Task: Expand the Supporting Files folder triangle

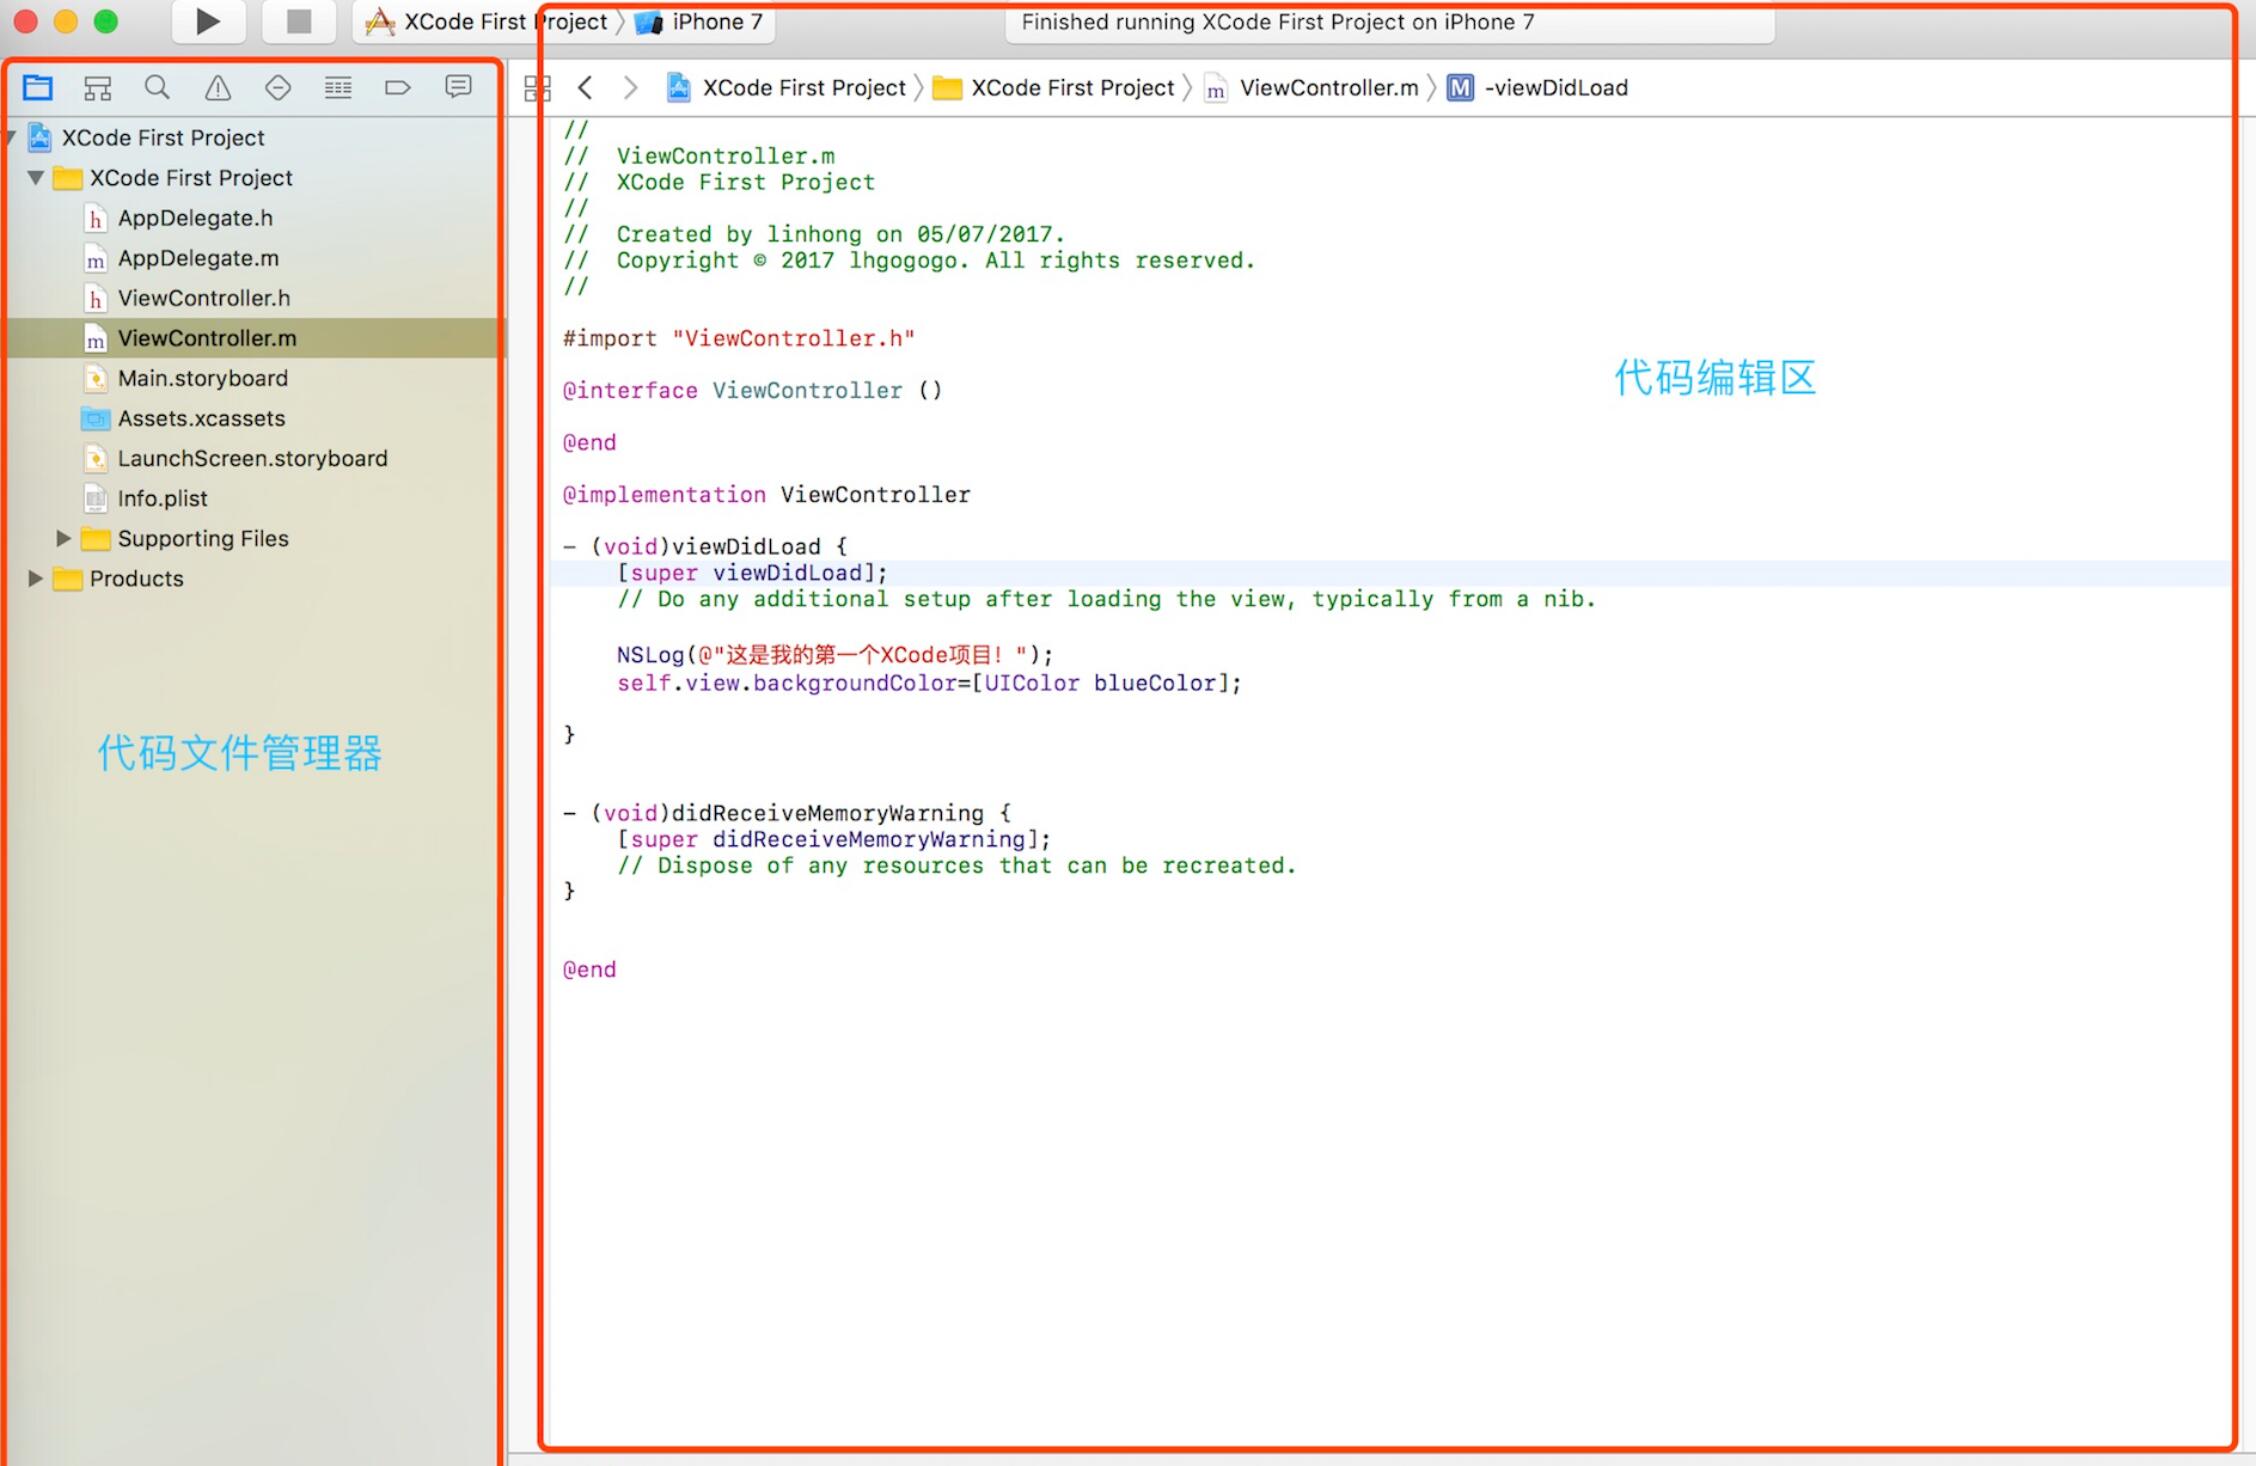Action: [x=63, y=538]
